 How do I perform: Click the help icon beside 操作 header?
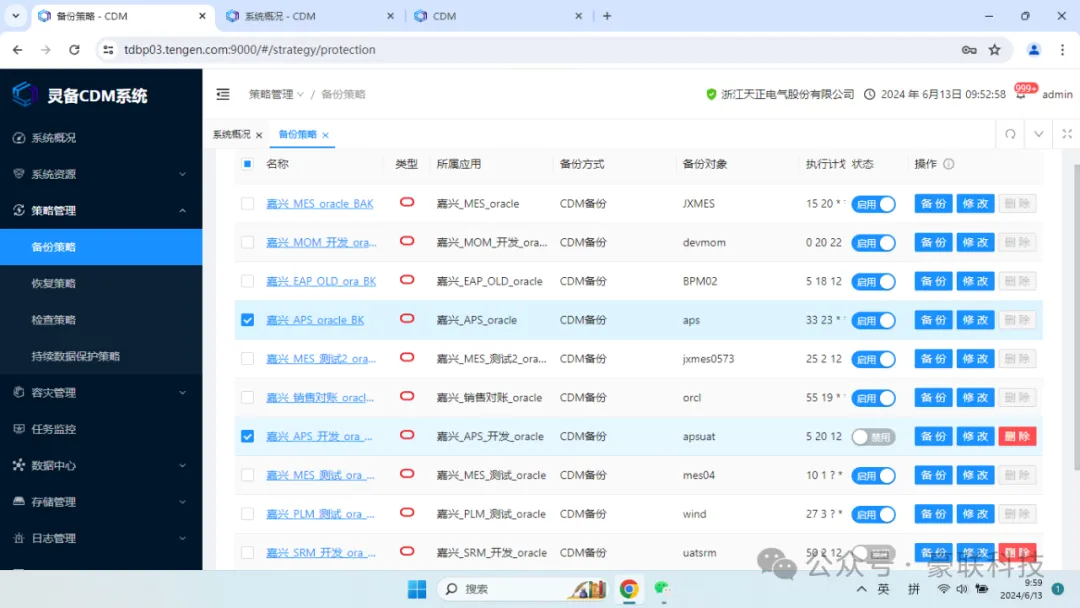tap(948, 164)
